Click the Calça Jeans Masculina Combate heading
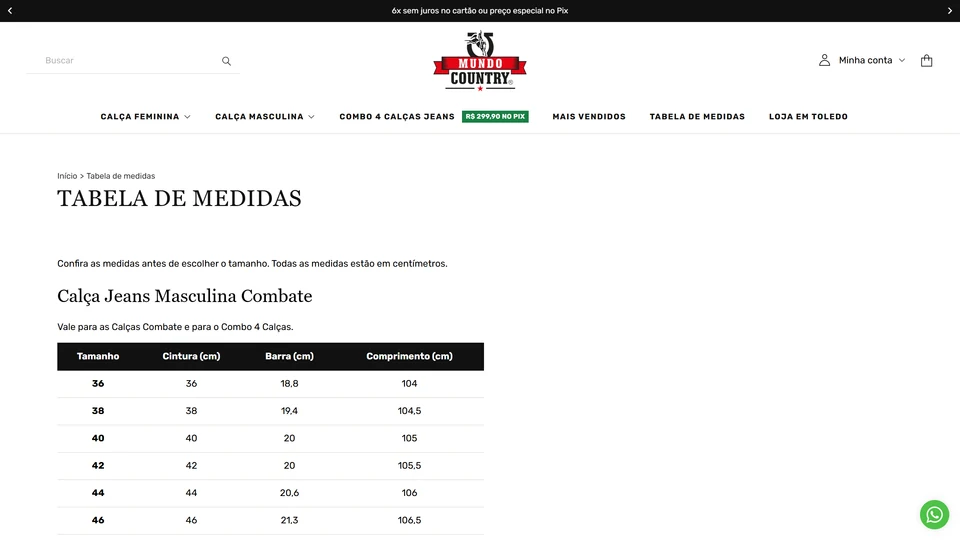This screenshot has height=540, width=960. coord(184,296)
